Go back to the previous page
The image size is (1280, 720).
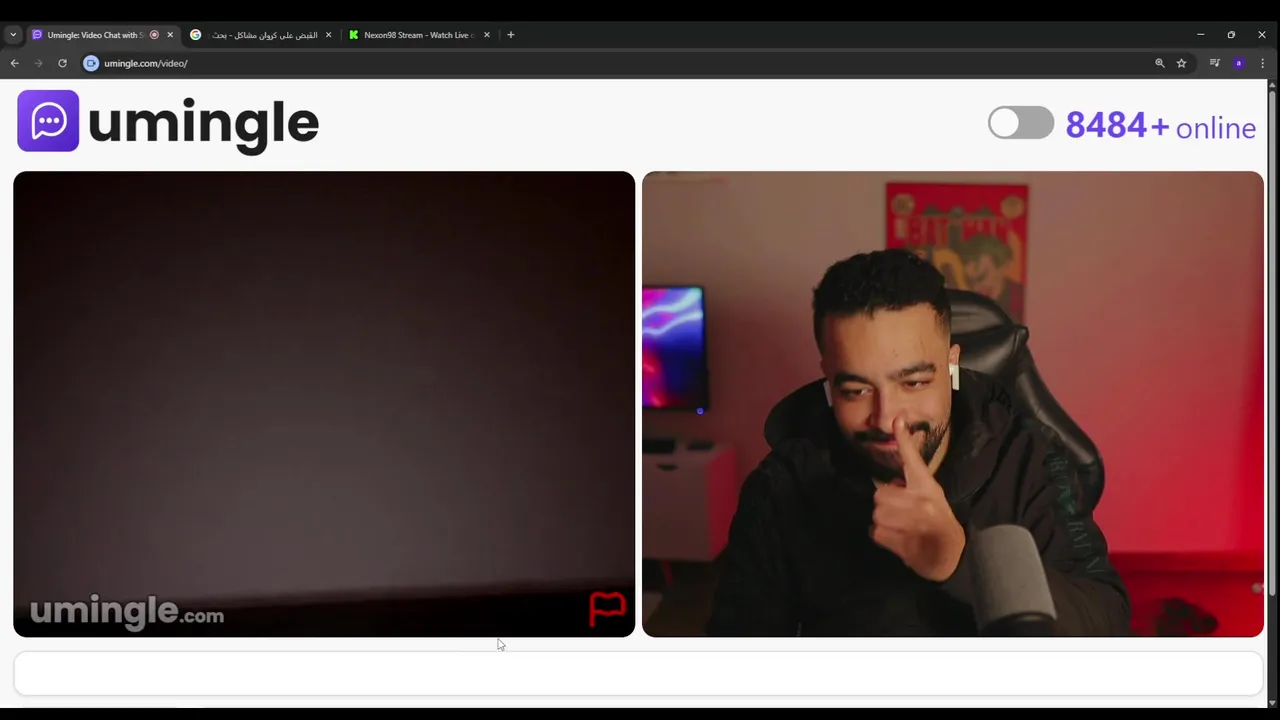tap(14, 63)
